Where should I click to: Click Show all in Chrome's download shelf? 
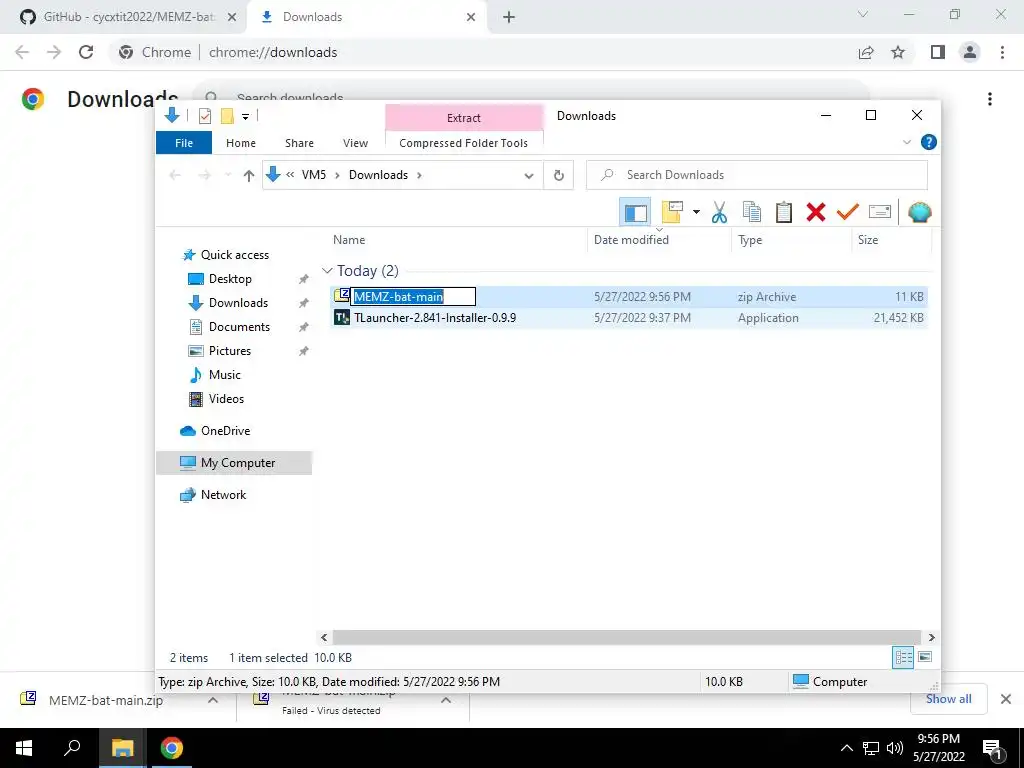(x=948, y=699)
